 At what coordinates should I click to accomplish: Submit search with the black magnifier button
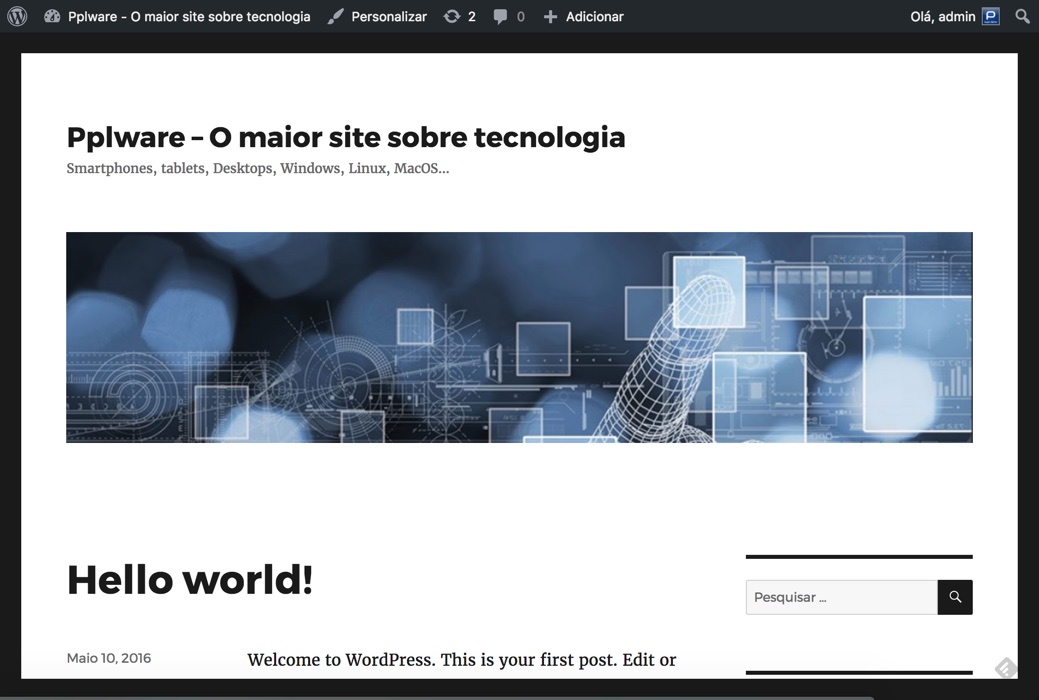(x=955, y=597)
